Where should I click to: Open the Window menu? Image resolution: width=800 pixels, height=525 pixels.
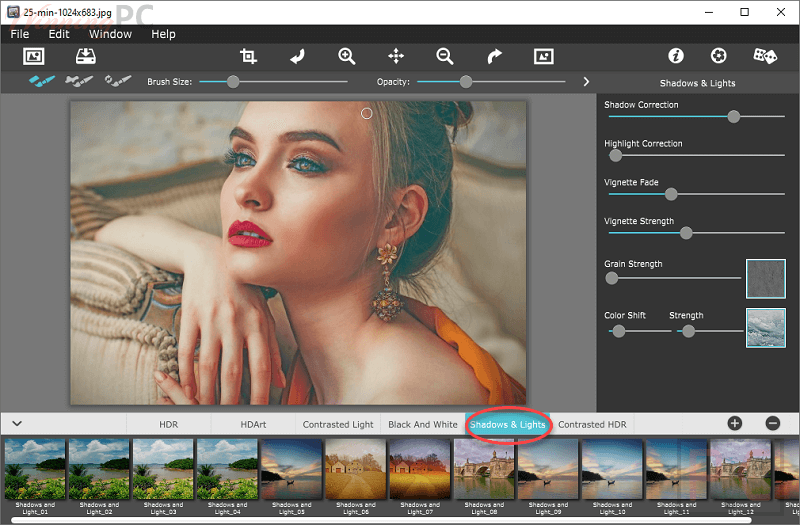pyautogui.click(x=110, y=34)
